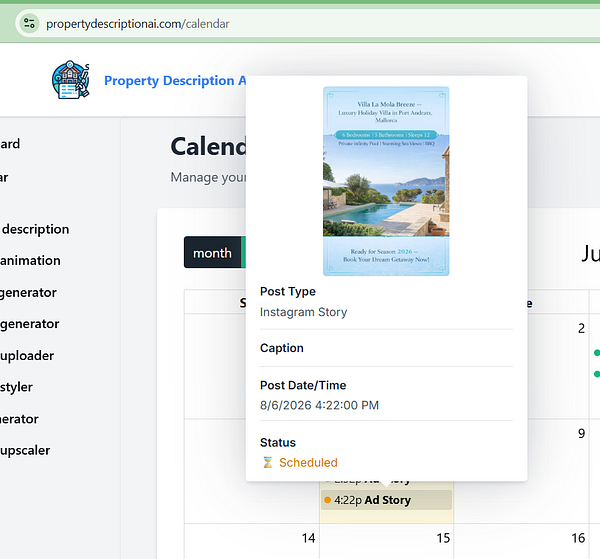This screenshot has height=559, width=600.
Task: Click calendar day number 9
Action: click(582, 434)
